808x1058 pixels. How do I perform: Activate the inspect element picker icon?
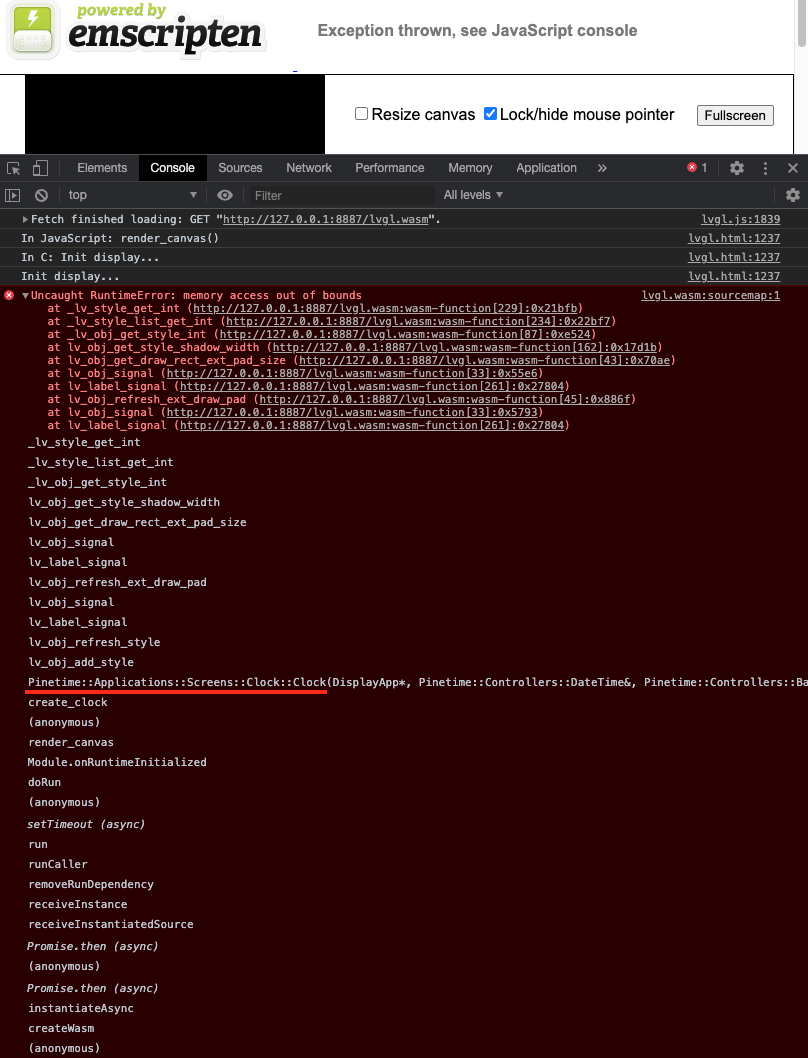click(x=13, y=168)
